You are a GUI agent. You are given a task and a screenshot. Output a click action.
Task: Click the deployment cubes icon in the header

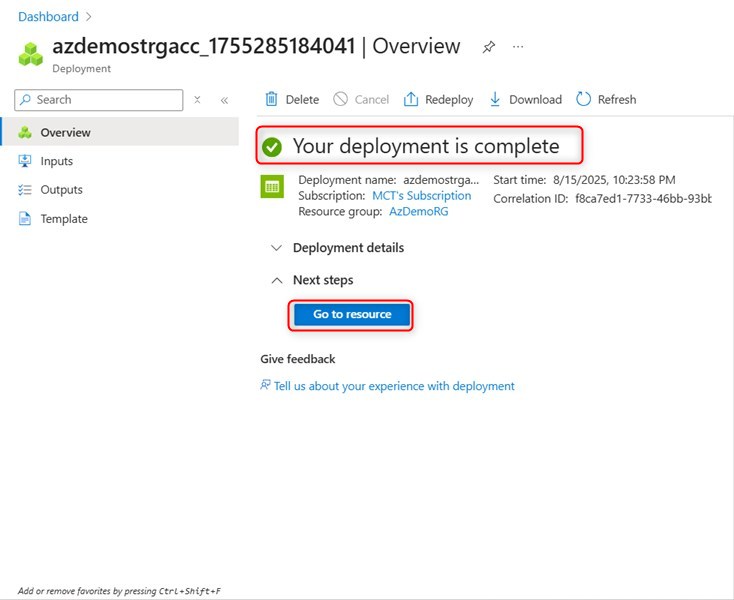pos(30,54)
